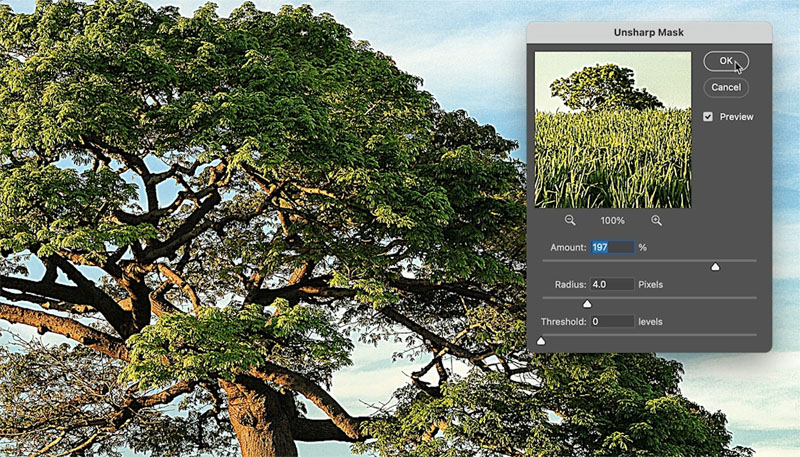Click the grass field preview thumbnail
800x457 pixels.
pos(613,130)
